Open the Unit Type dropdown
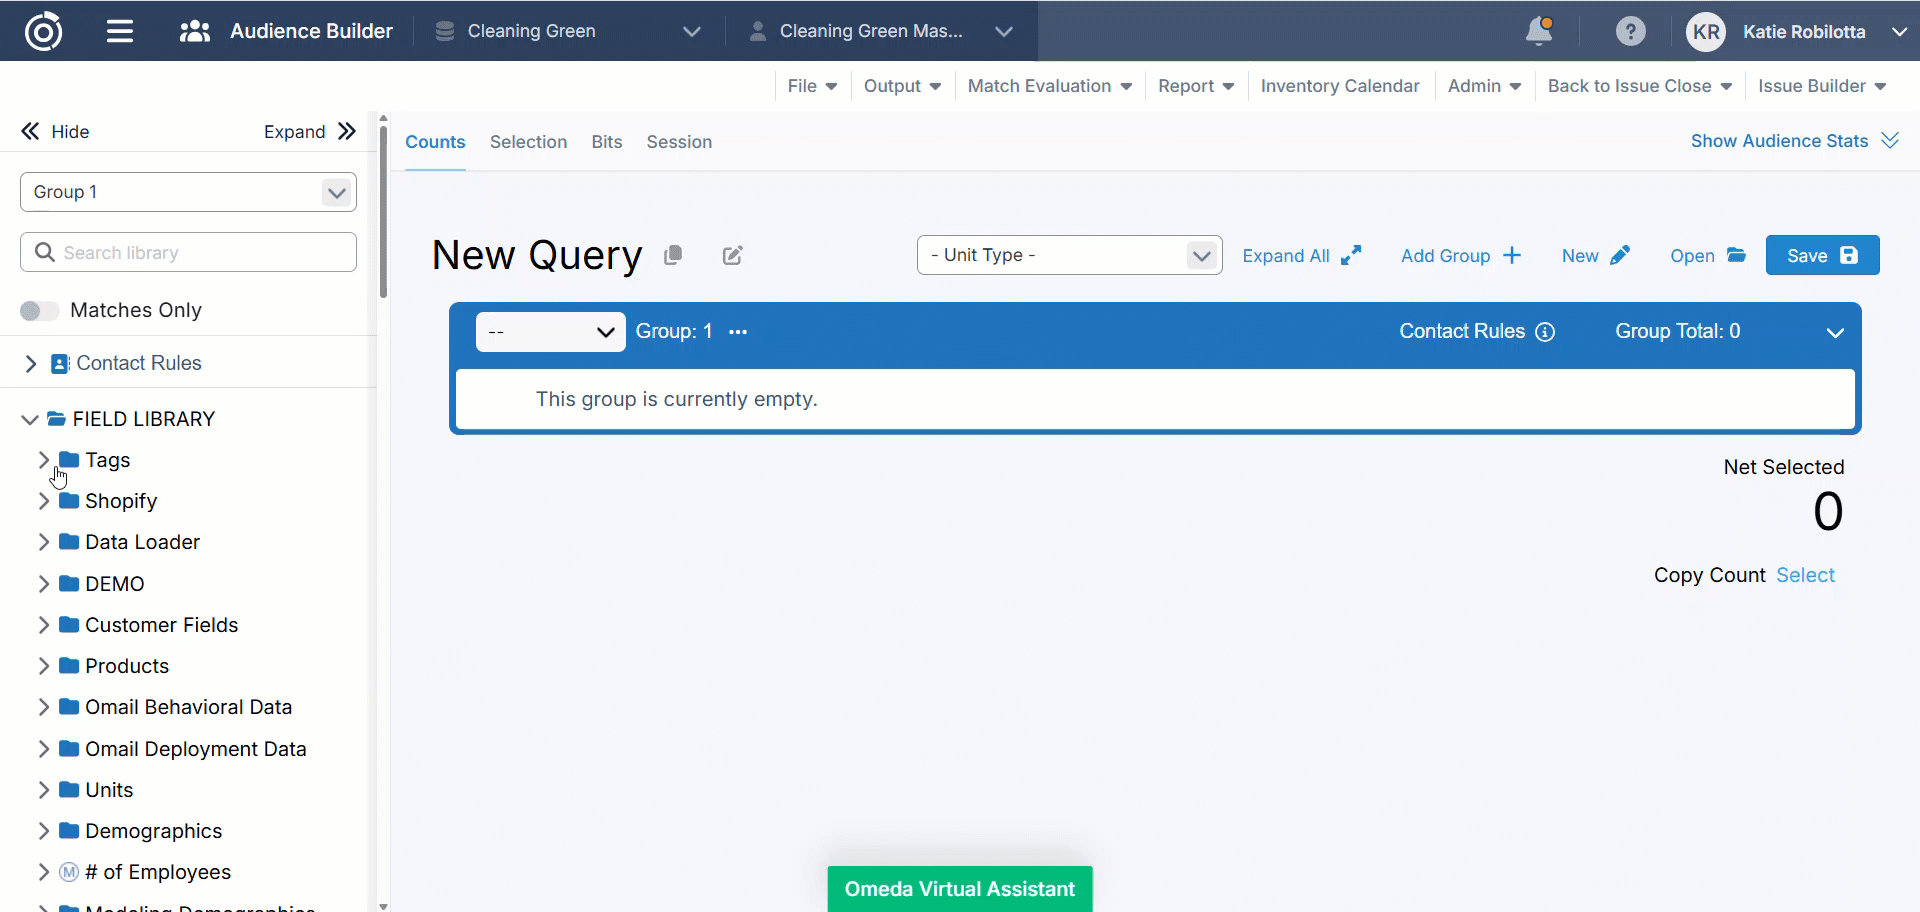Screen dimensions: 1920x912 pyautogui.click(x=1068, y=255)
